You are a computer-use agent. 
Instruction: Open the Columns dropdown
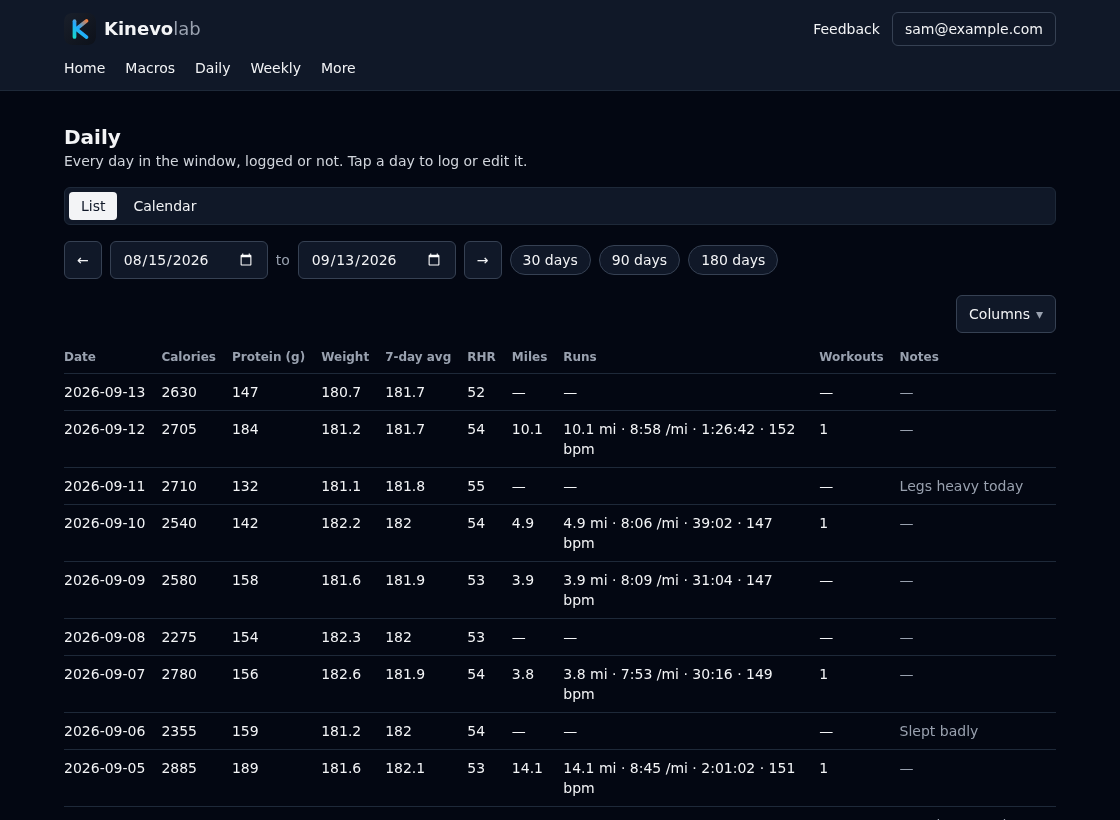(x=1006, y=314)
